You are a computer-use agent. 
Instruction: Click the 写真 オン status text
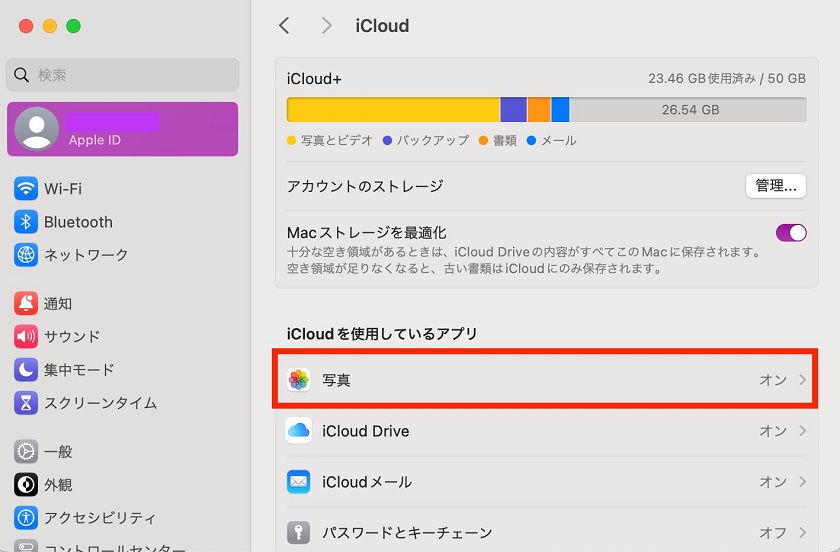(x=772, y=380)
